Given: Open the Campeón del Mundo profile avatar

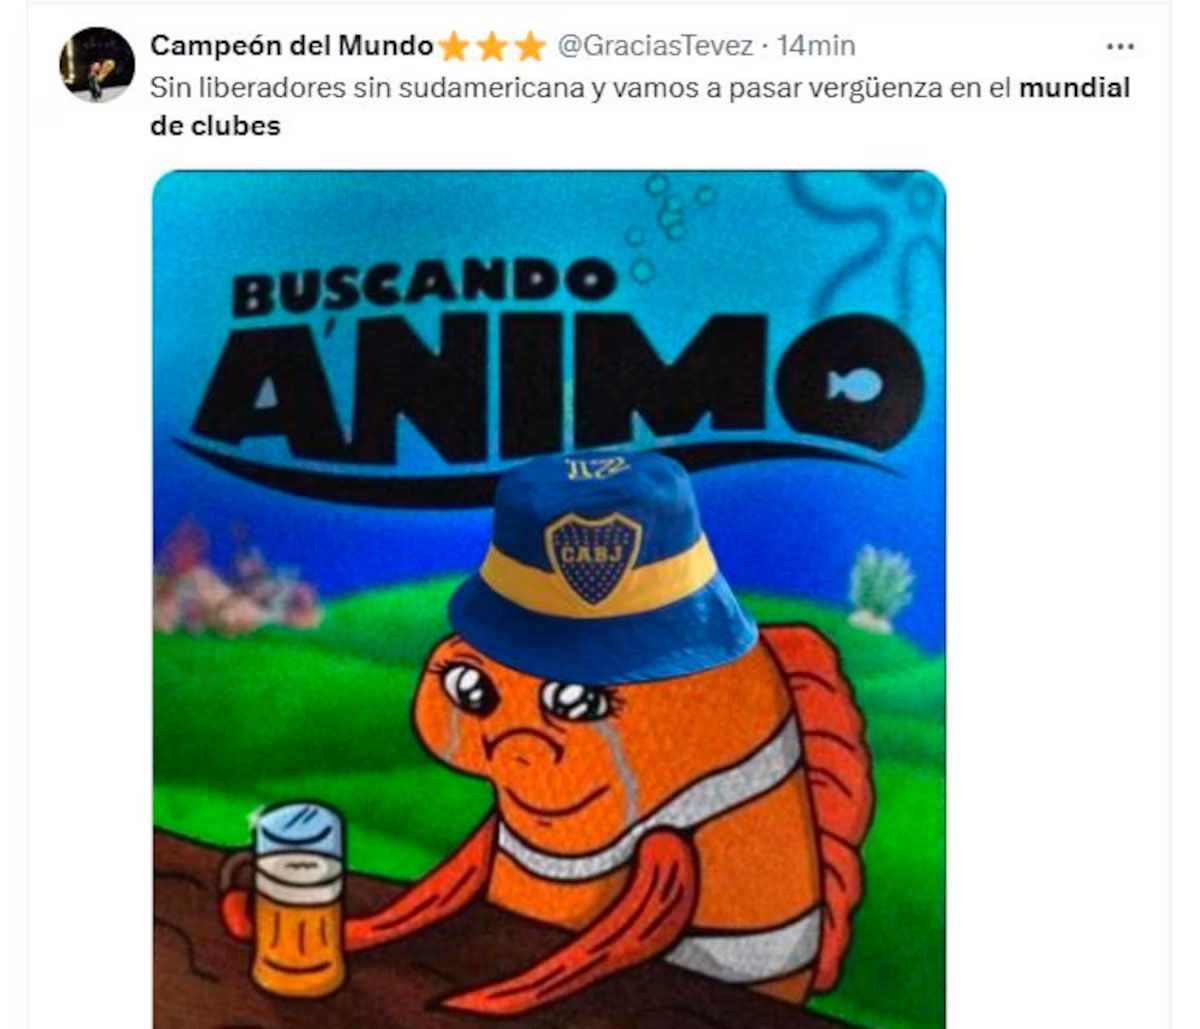Looking at the screenshot, I should point(97,65).
